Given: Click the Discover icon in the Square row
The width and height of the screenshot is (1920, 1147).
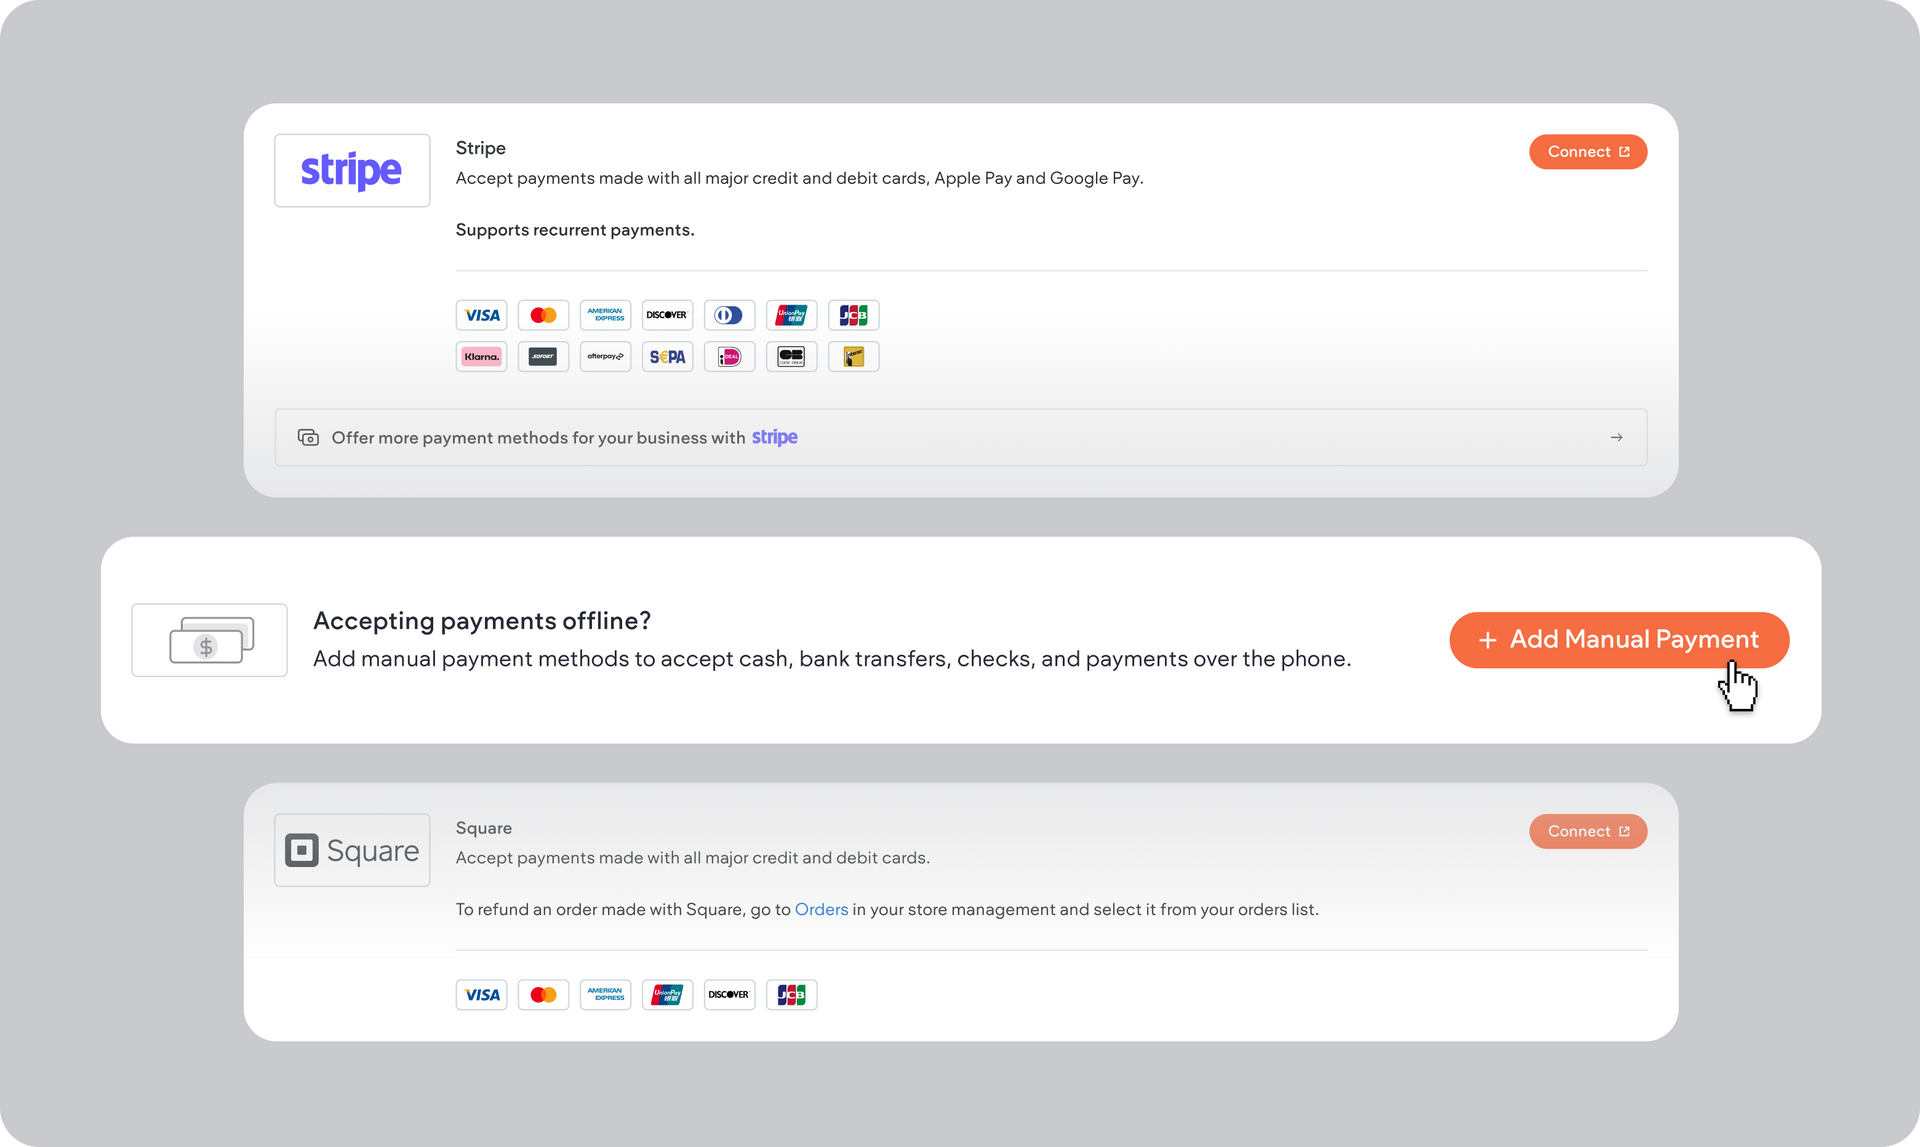Looking at the screenshot, I should tap(729, 994).
